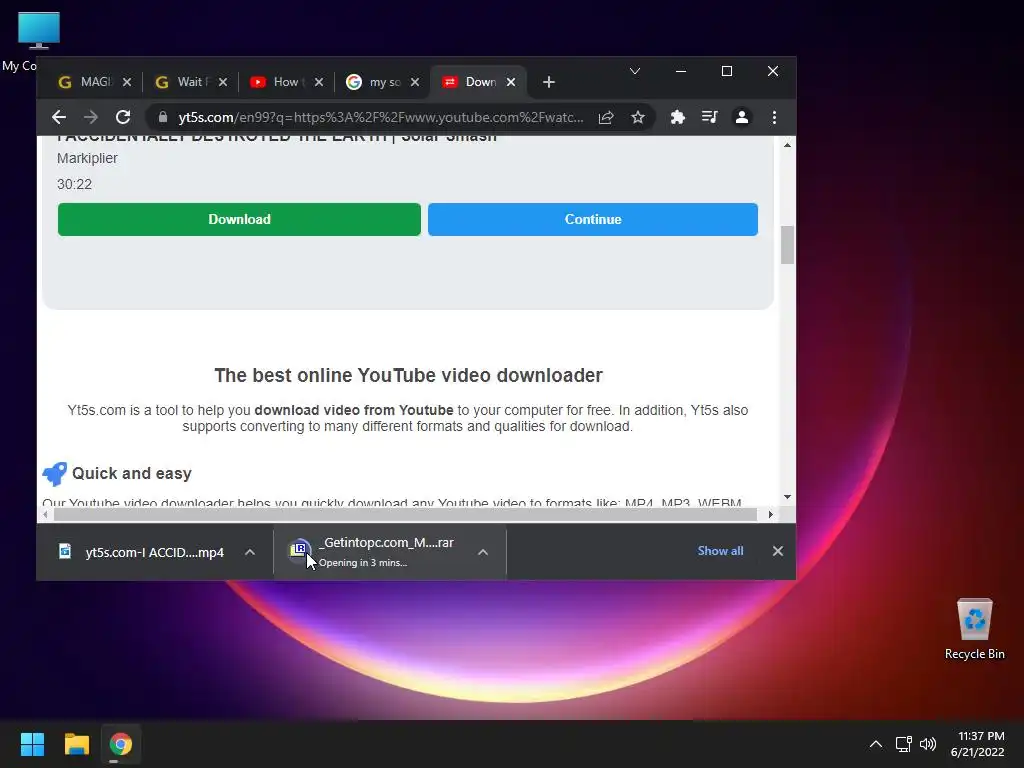The image size is (1024, 768).
Task: Click 'The best online YouTube video downloader' heading
Action: [408, 376]
